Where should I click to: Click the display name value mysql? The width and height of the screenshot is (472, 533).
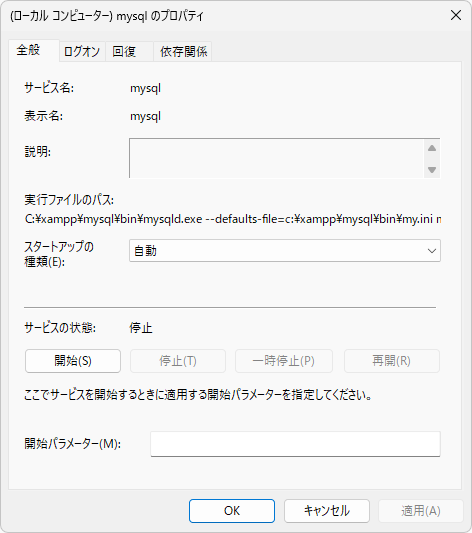click(145, 116)
